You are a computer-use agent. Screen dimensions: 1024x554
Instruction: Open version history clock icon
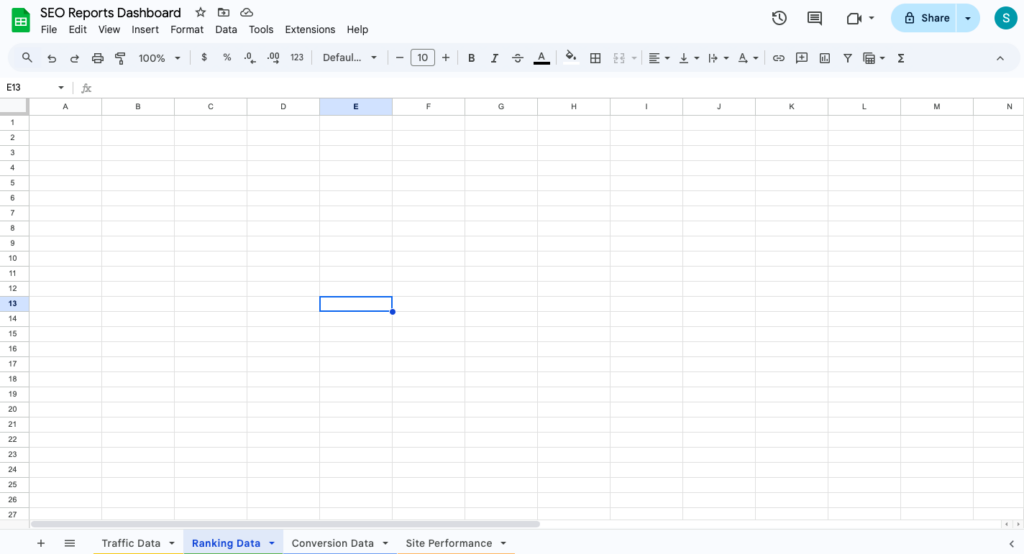pos(779,18)
